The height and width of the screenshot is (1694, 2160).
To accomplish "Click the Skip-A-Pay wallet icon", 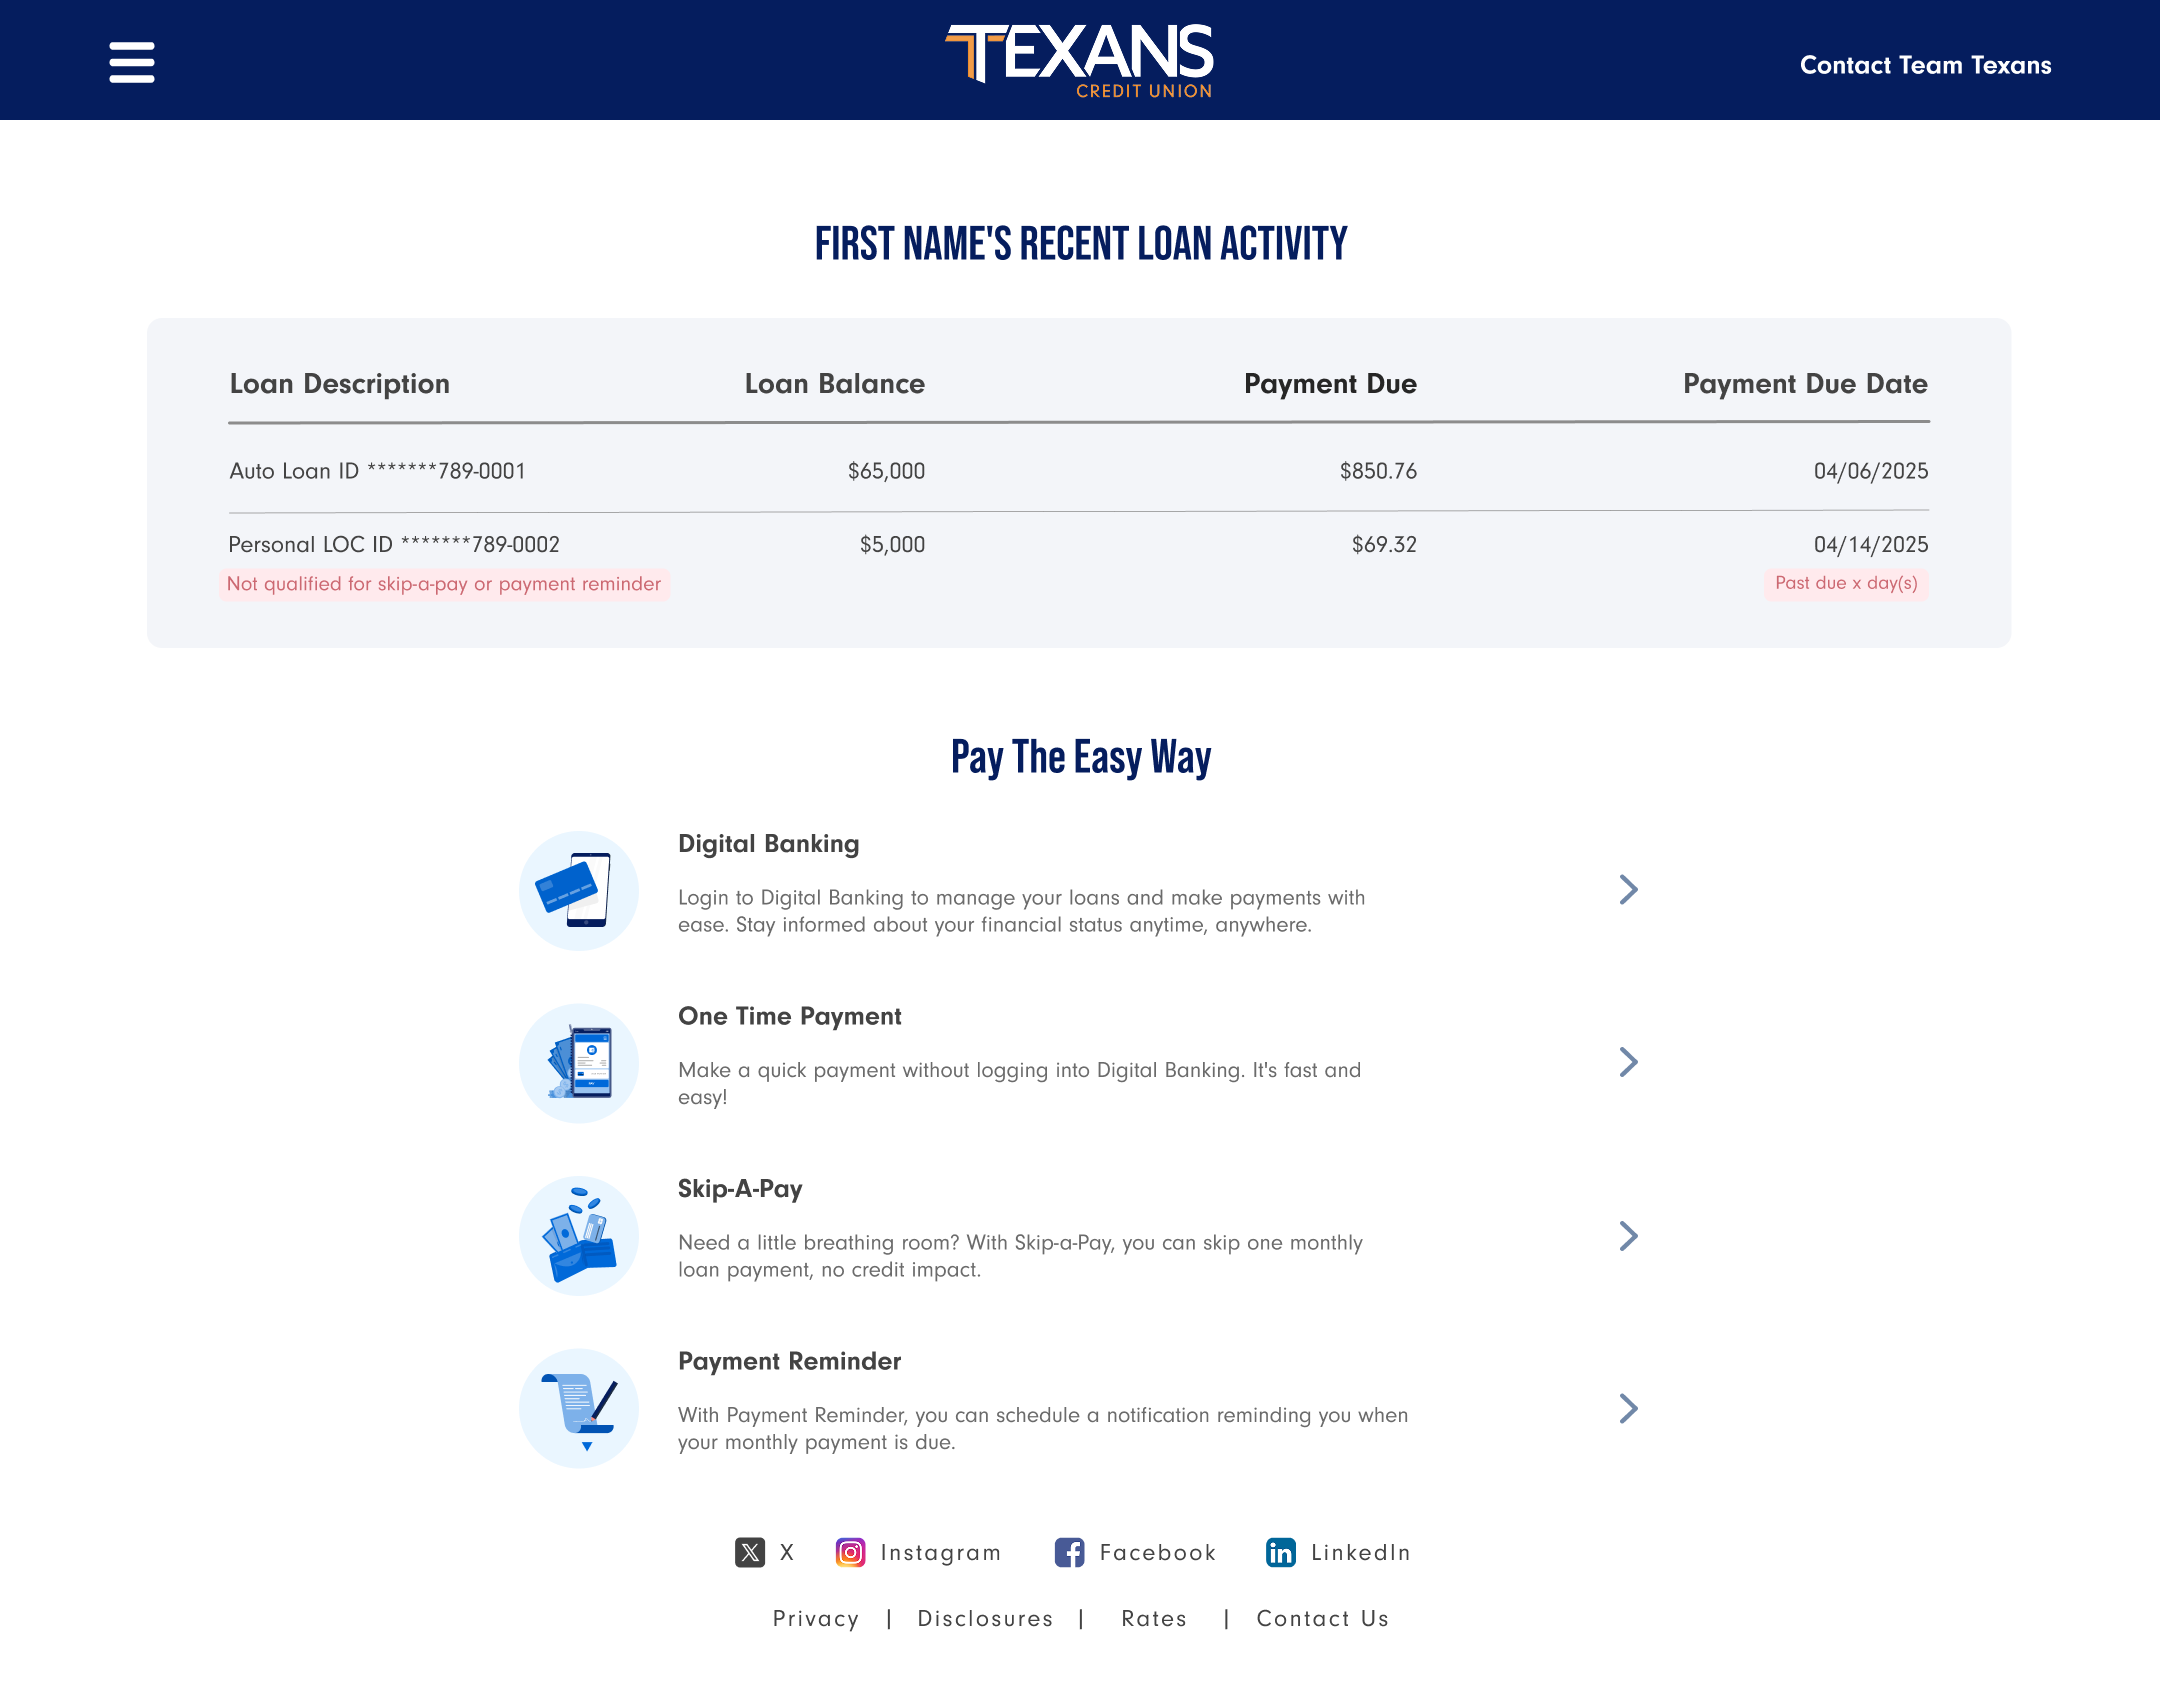I will (x=578, y=1236).
